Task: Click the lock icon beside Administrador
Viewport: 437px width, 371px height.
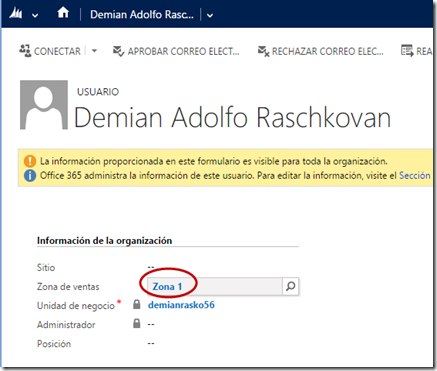Action: (x=137, y=323)
